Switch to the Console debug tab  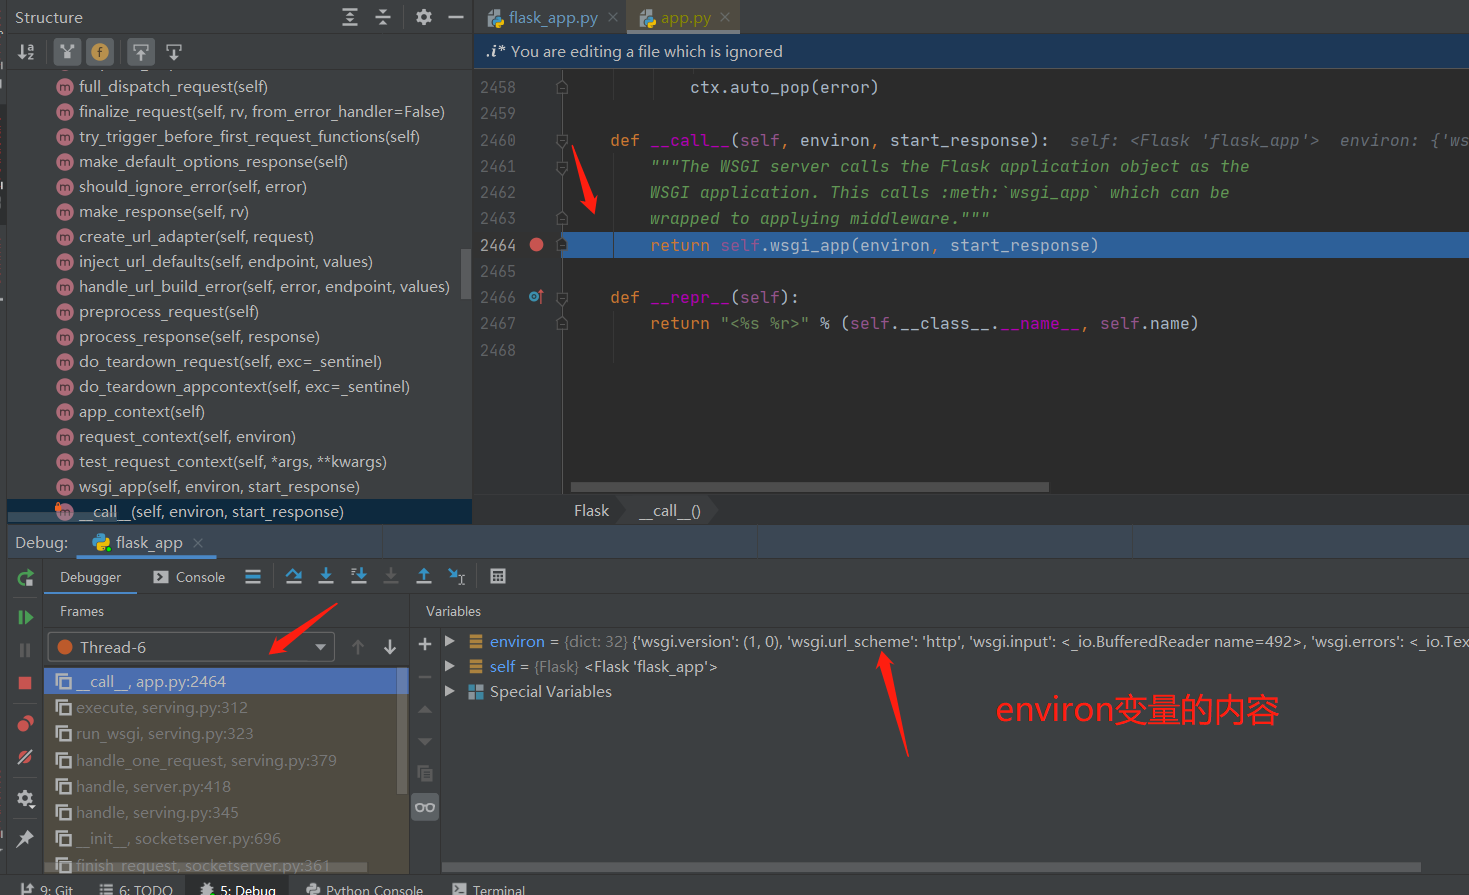(x=189, y=577)
